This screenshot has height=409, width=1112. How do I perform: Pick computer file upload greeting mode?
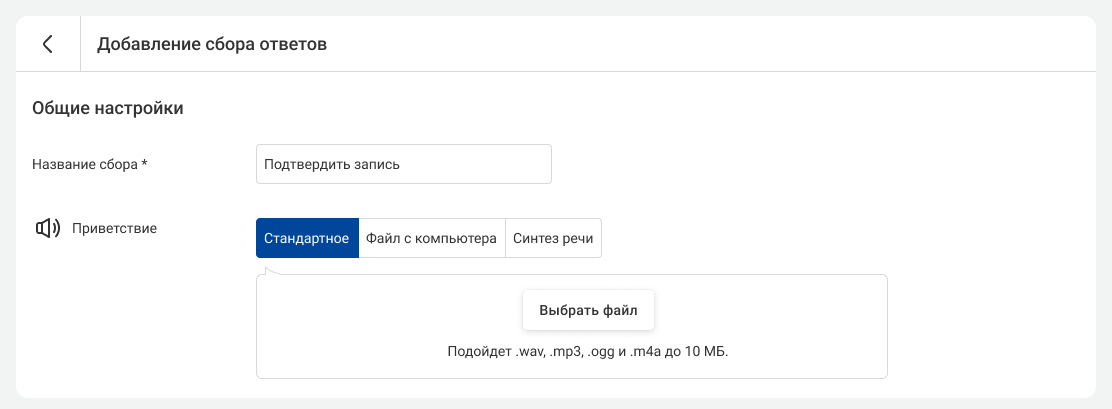[x=432, y=238]
